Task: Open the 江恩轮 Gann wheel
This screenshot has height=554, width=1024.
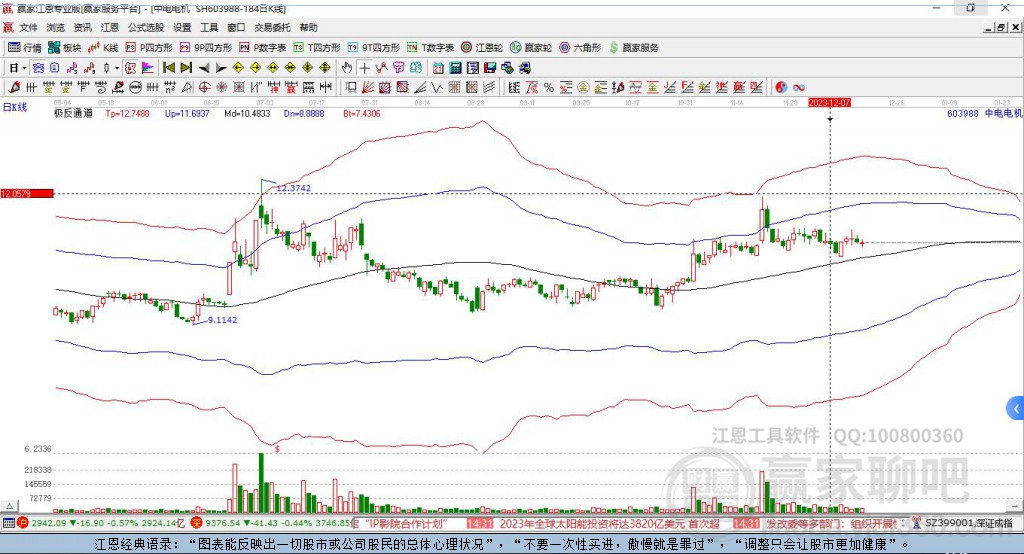Action: [x=482, y=48]
